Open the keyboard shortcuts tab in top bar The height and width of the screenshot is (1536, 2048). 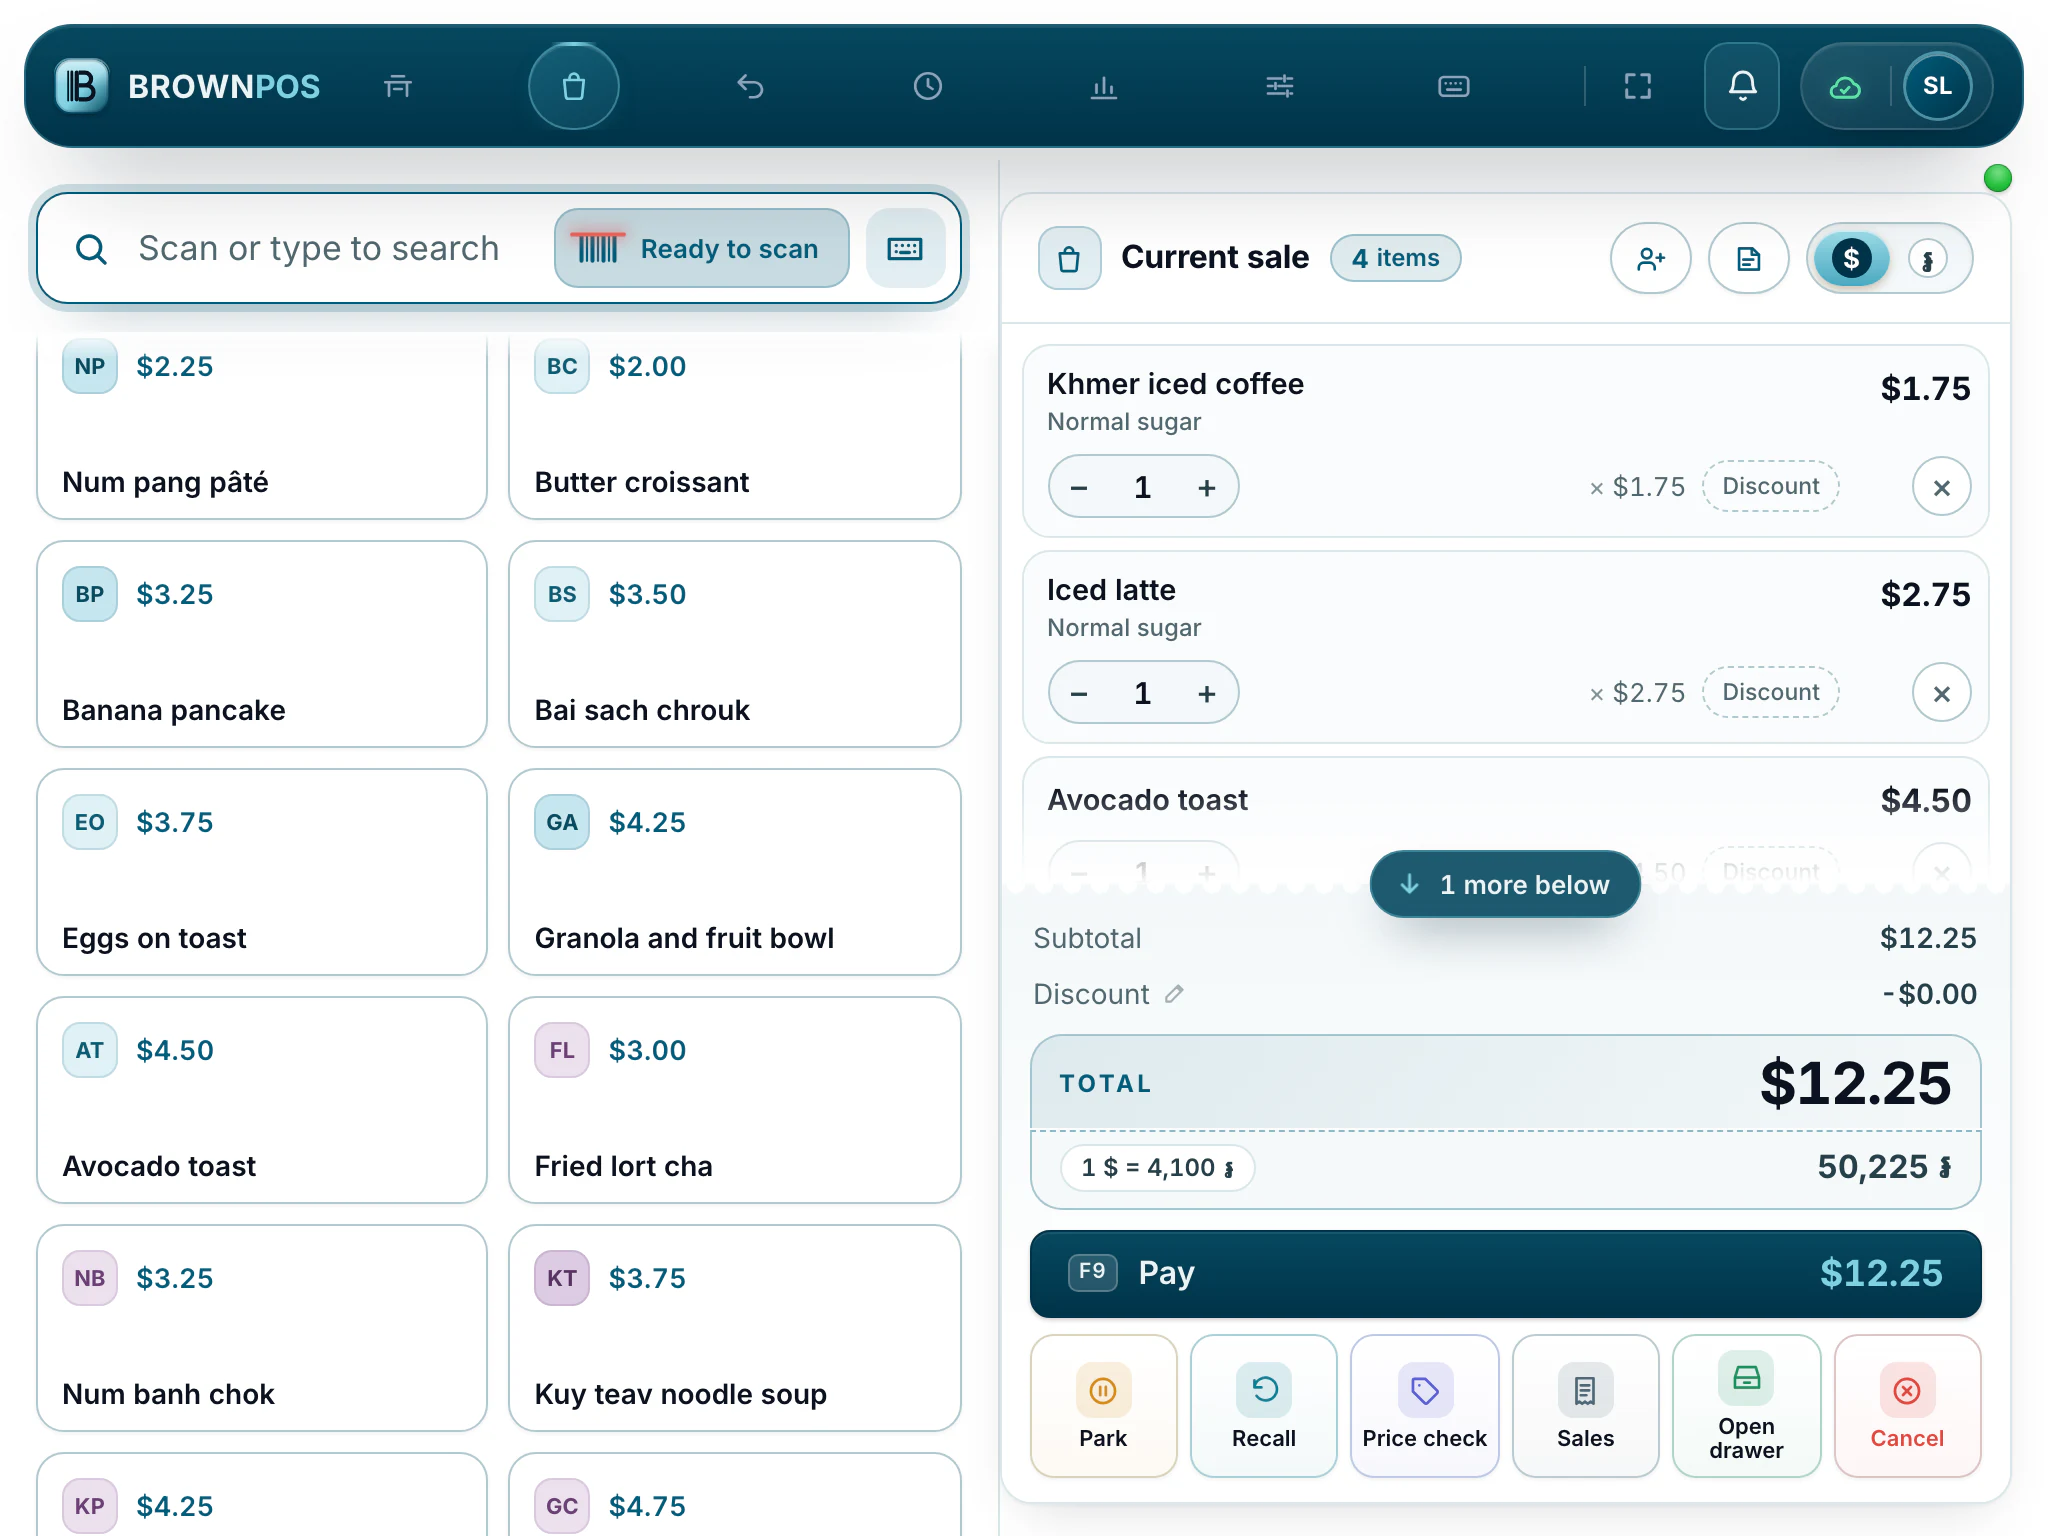[x=1454, y=87]
